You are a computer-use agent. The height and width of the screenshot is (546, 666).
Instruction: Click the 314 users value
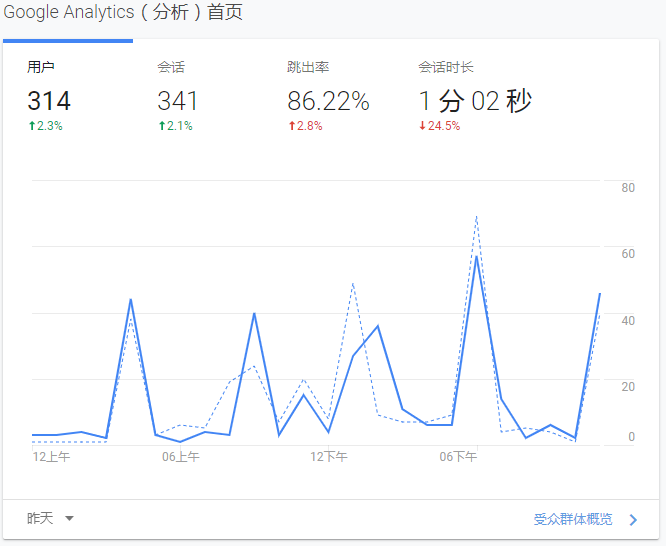(49, 101)
